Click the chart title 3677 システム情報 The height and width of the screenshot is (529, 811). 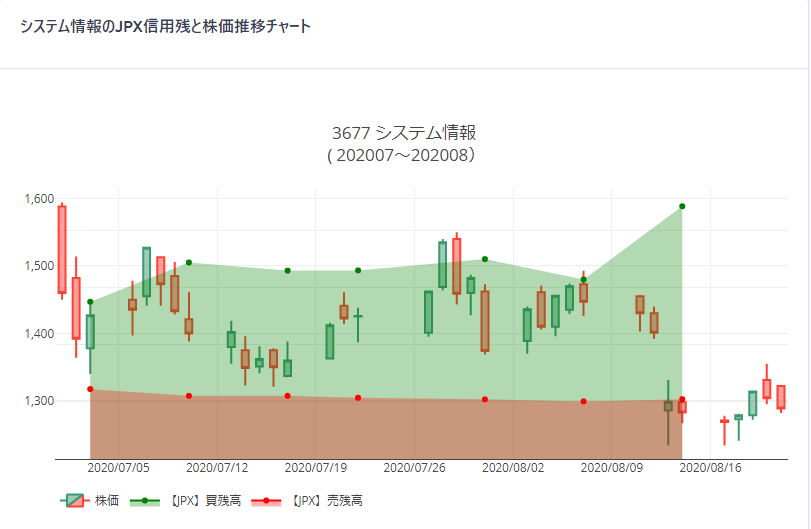[403, 133]
